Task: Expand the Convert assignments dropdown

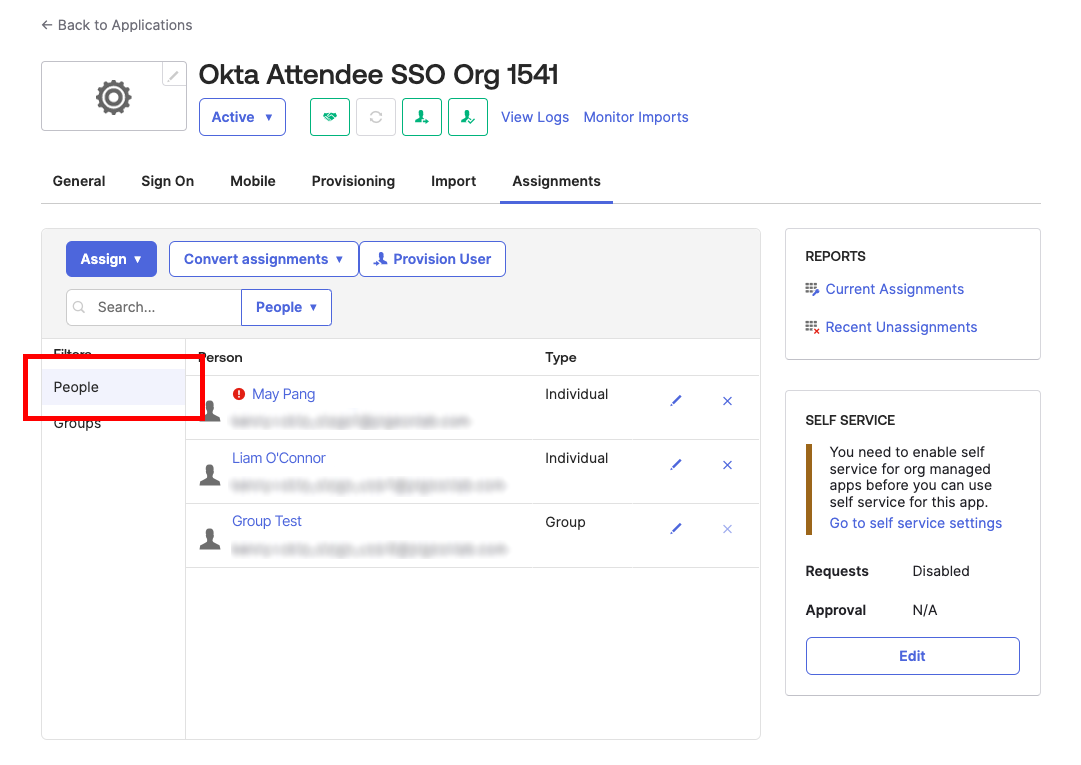Action: [x=263, y=259]
